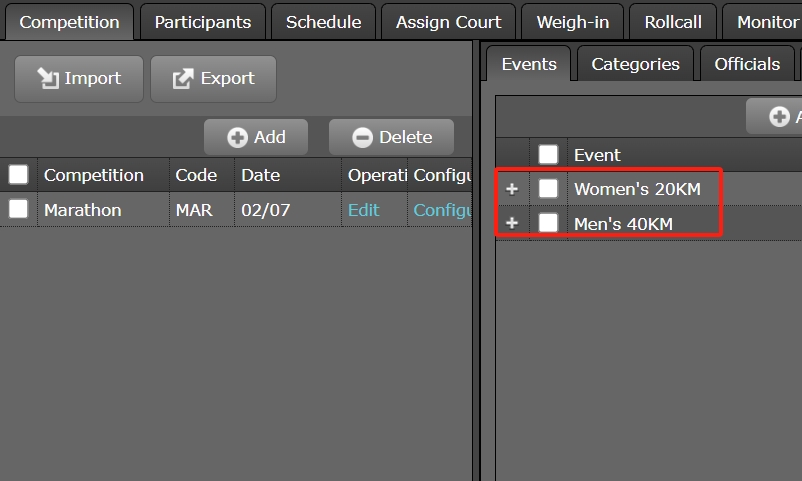802x481 pixels.
Task: Open the Officials sub-tab
Action: [x=746, y=64]
